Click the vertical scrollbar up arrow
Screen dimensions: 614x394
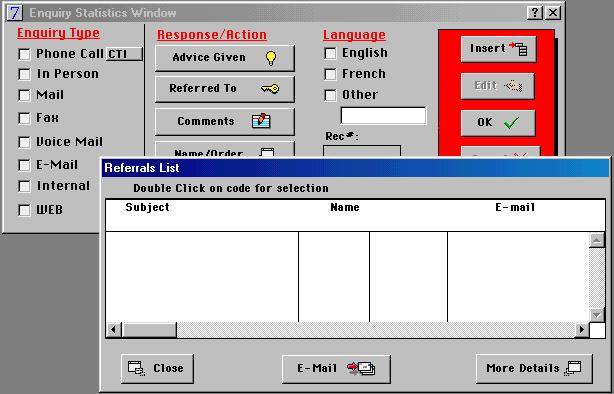tap(597, 240)
